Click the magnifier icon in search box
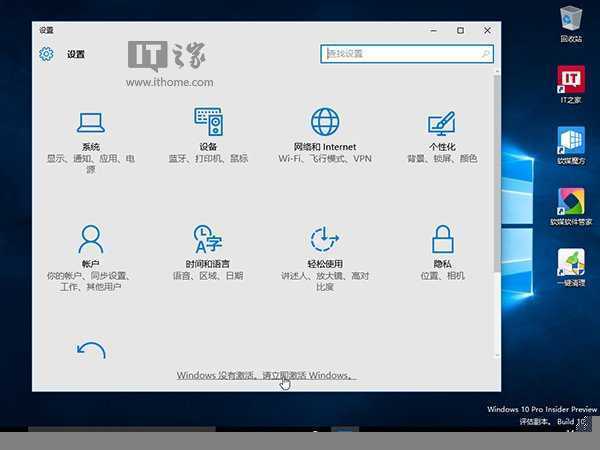 485,54
